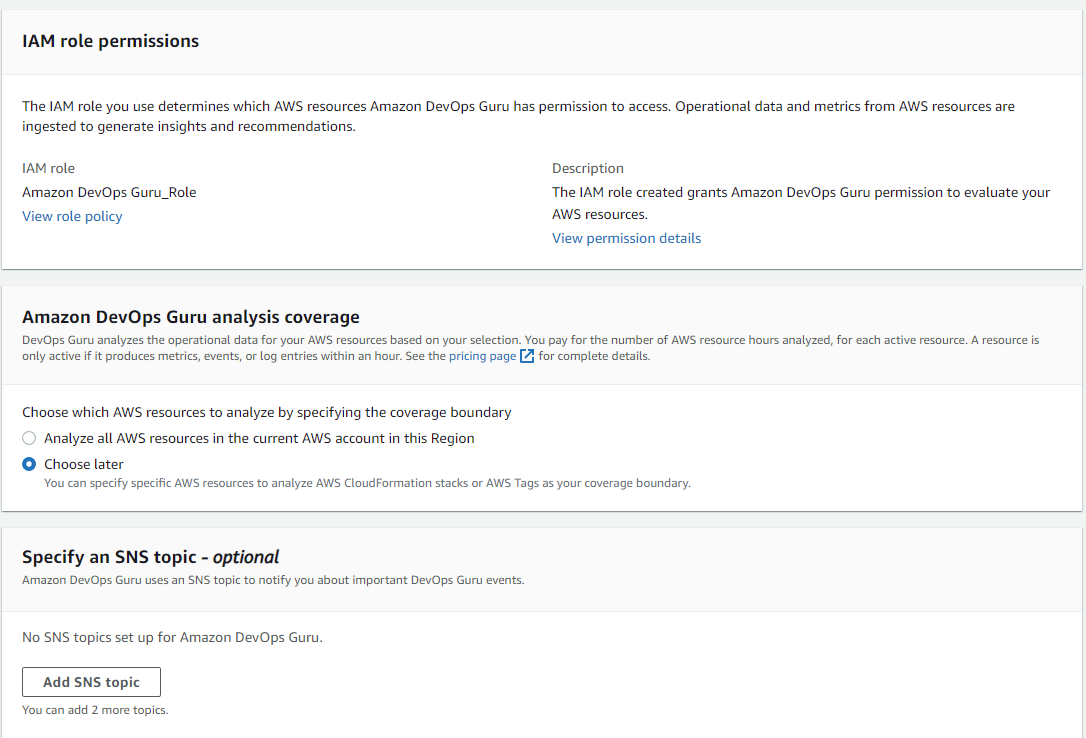This screenshot has width=1086, height=738.
Task: Click the Amazon DevOps Guru analysis coverage heading
Action: (190, 317)
